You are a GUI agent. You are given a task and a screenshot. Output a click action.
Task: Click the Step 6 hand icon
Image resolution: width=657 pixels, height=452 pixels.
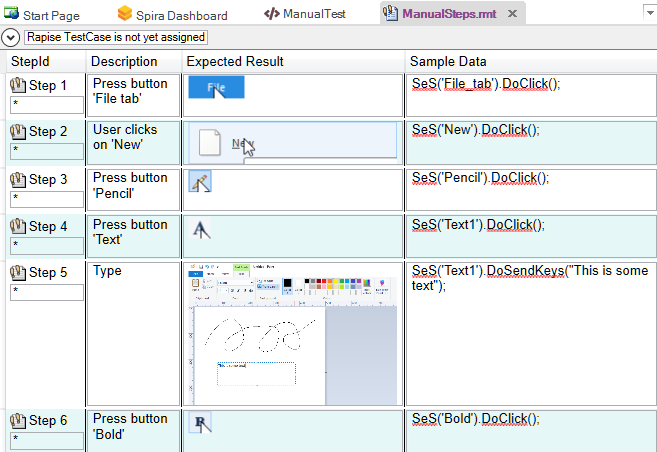17,421
